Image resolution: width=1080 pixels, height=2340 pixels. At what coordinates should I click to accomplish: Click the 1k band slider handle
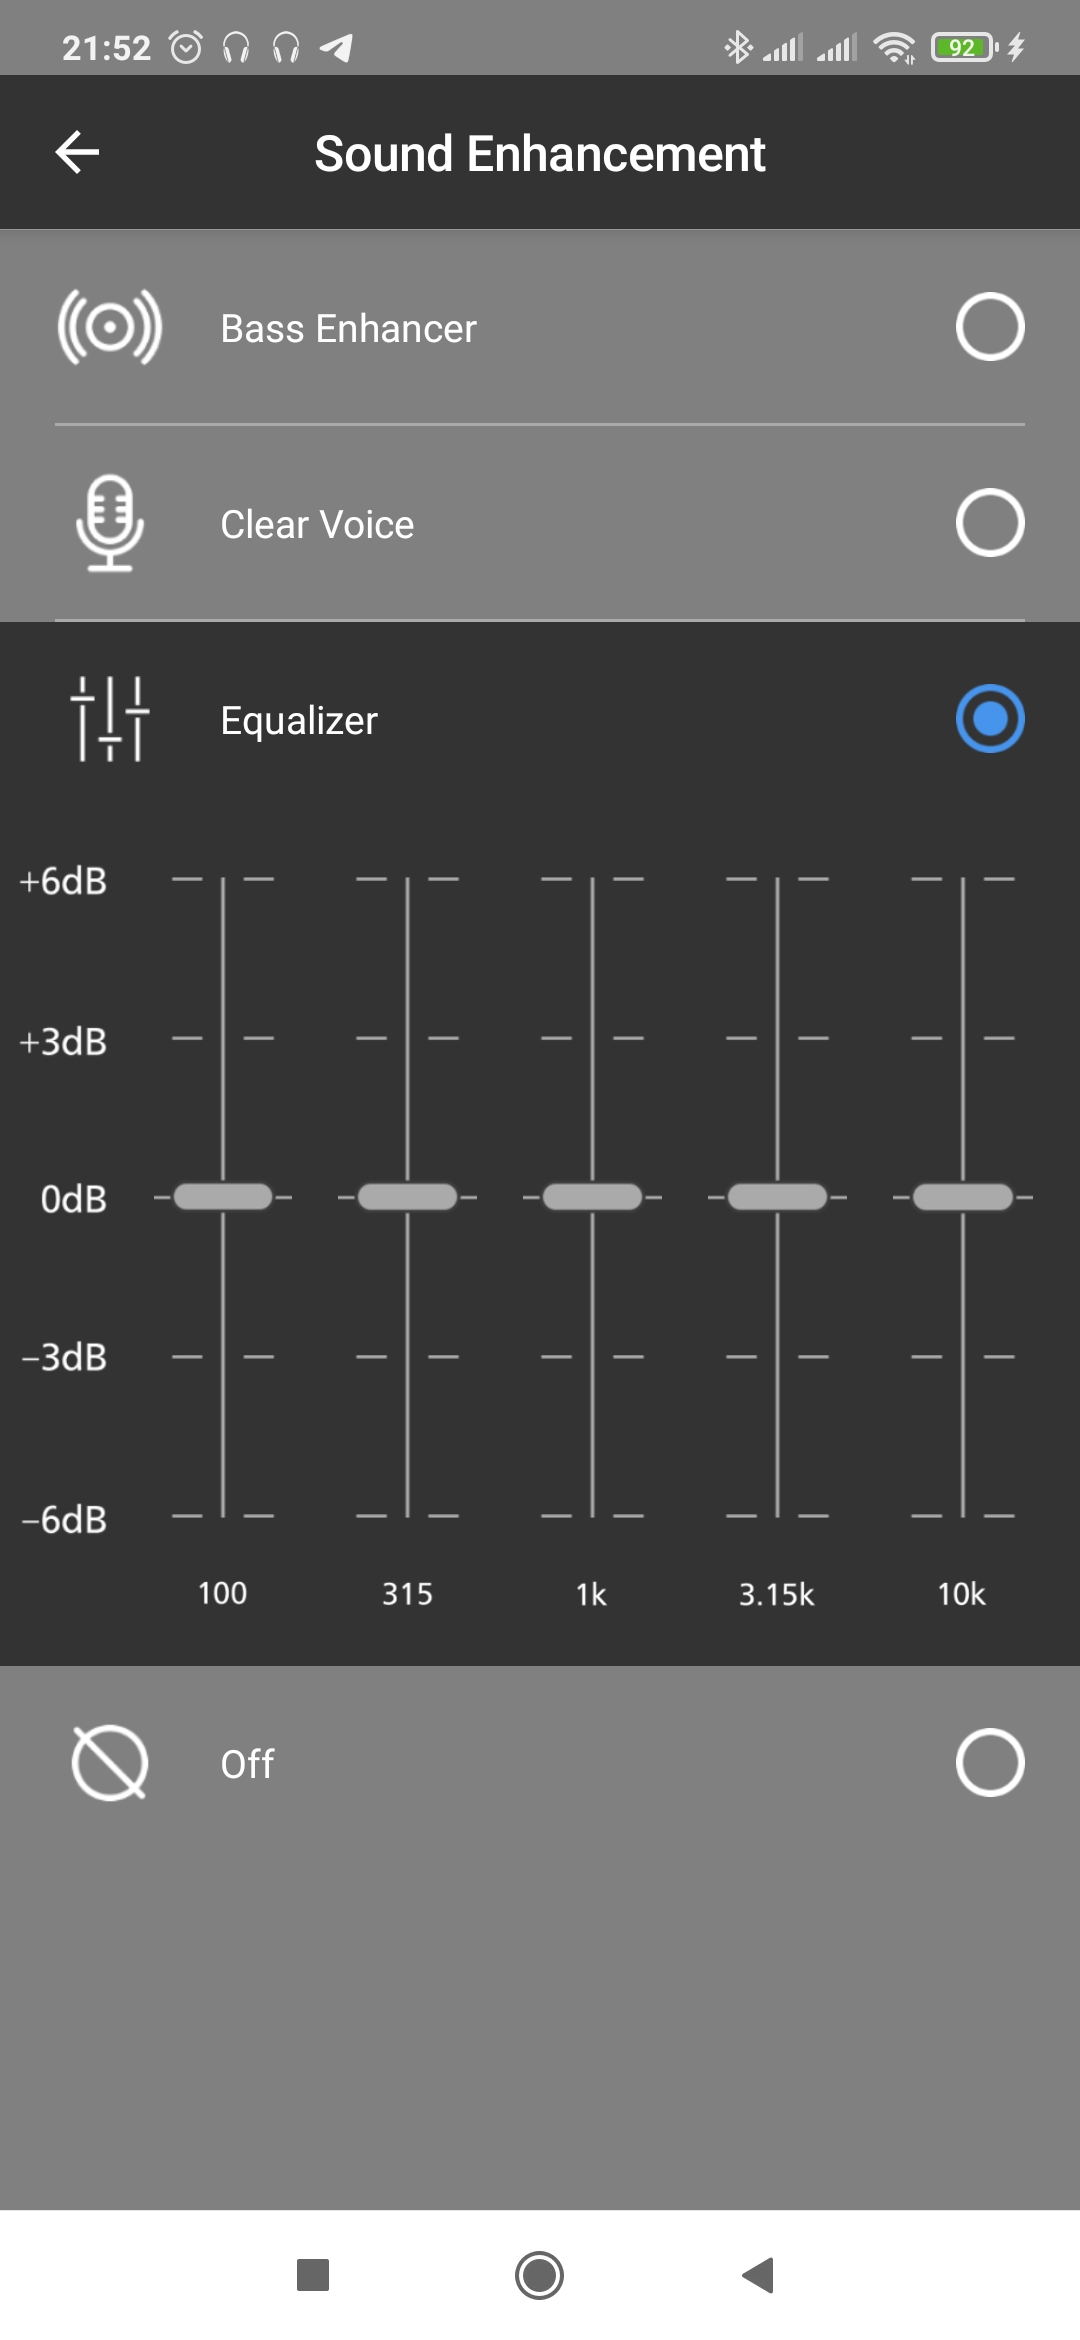592,1197
